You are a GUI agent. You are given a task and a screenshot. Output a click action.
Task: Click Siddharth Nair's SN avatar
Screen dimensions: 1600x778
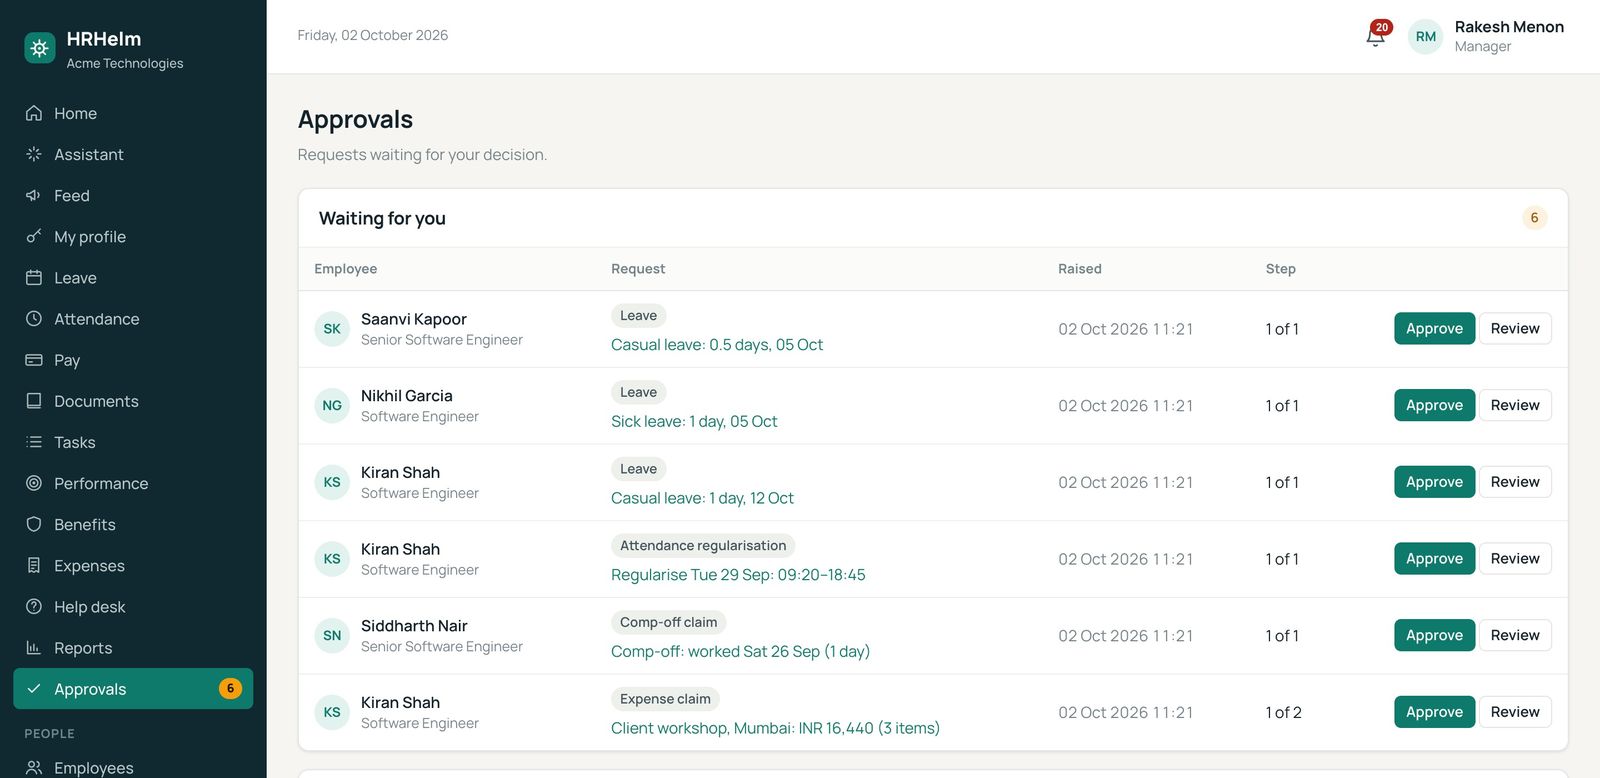332,635
